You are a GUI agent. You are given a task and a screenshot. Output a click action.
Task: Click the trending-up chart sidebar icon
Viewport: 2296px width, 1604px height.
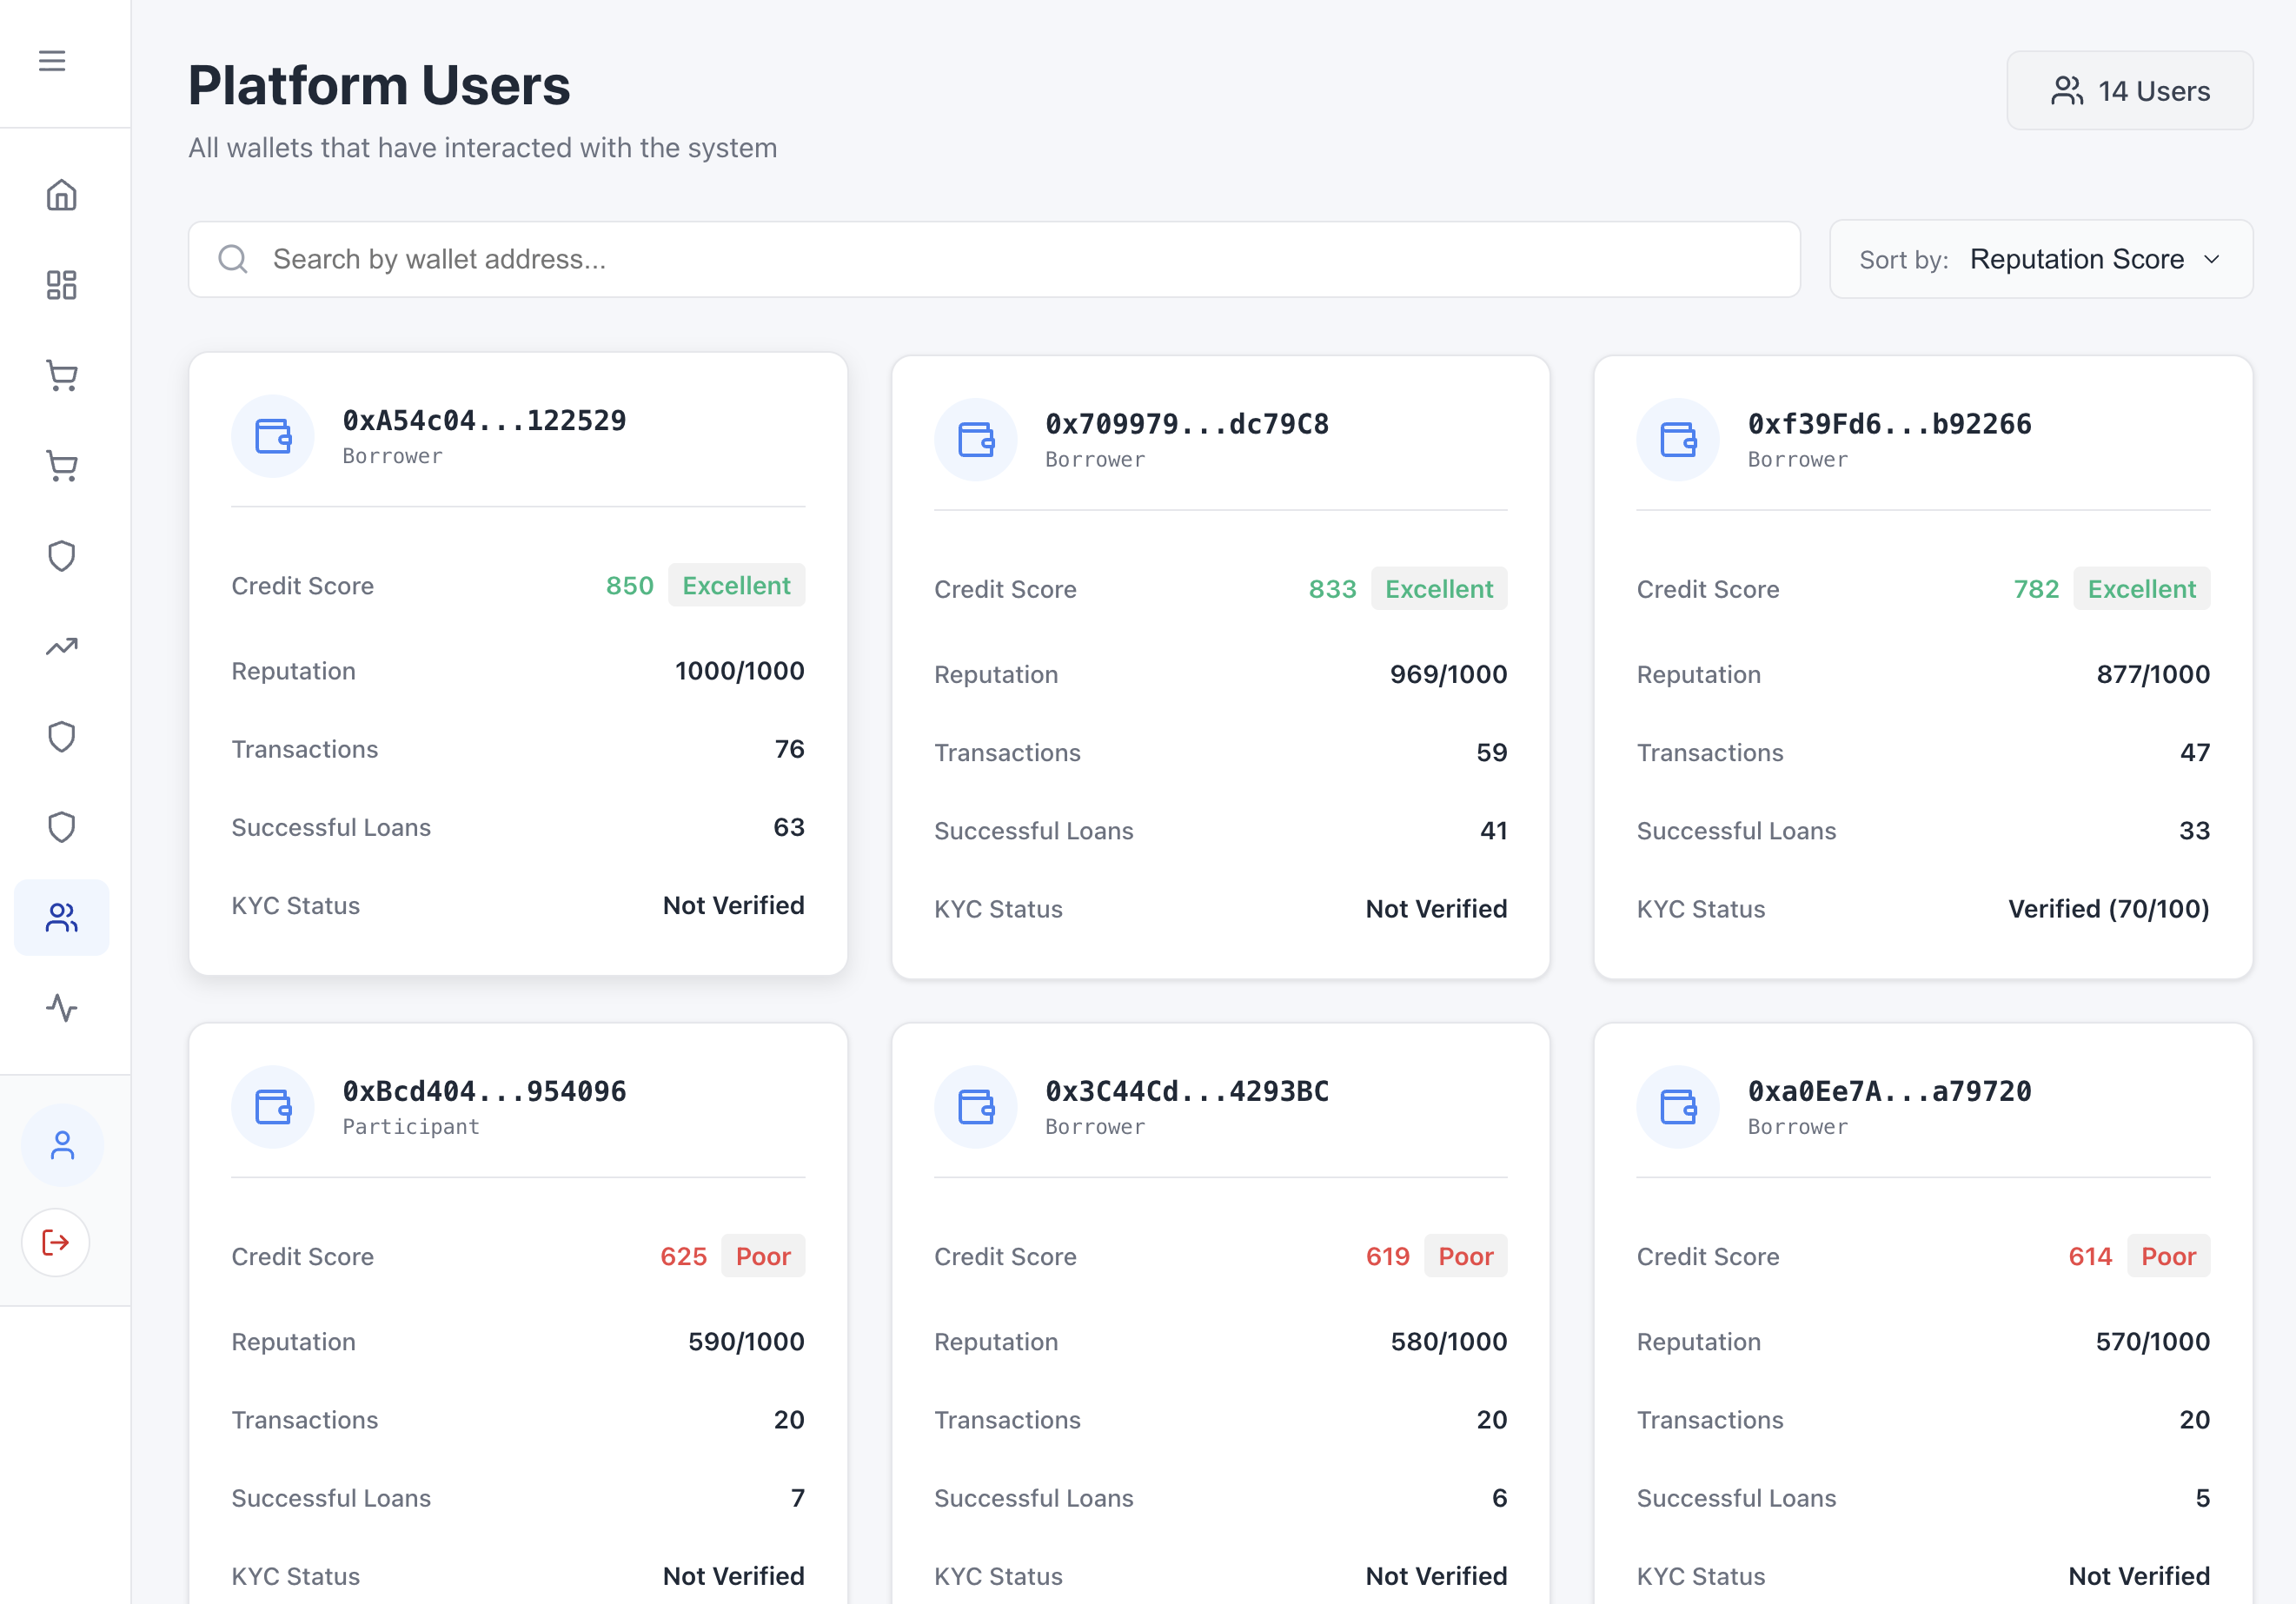[x=62, y=646]
